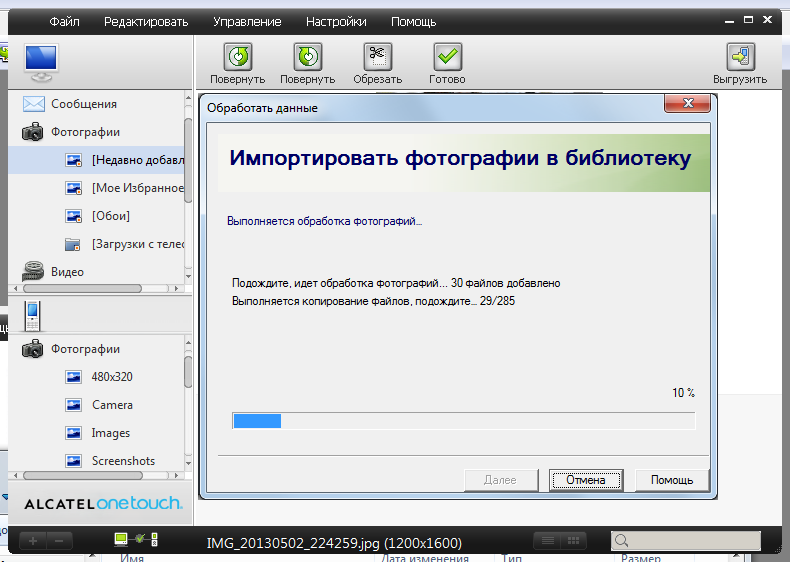Switch to list view in bottom bar
The width and height of the screenshot is (790, 562).
point(547,540)
